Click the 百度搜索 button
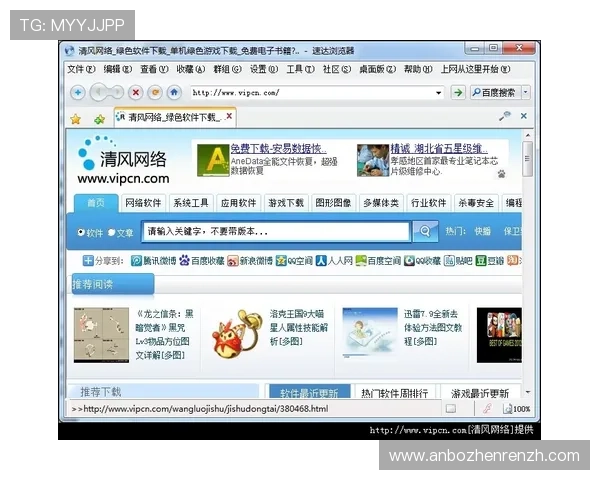Viewport: 600px width, 480px height. [495, 92]
